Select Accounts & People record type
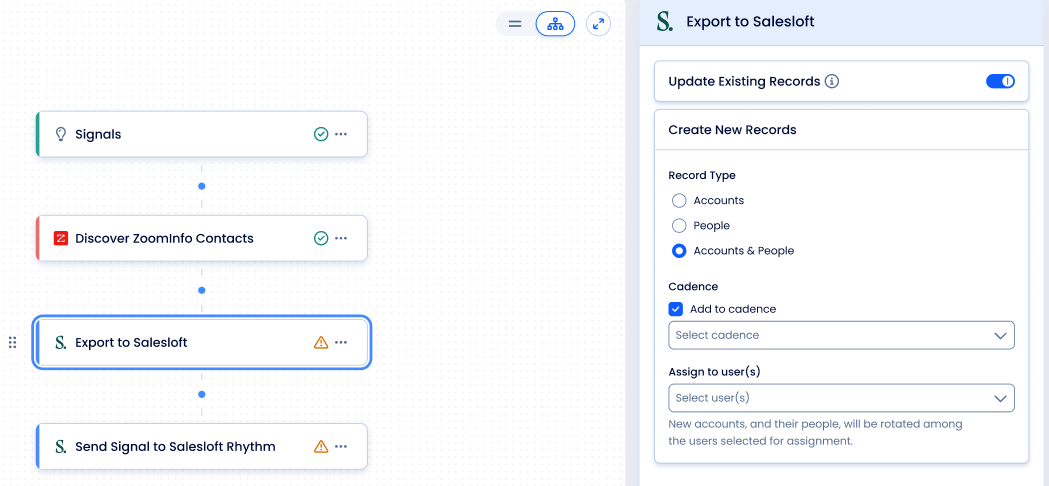Viewport: 1049px width, 486px height. point(679,251)
